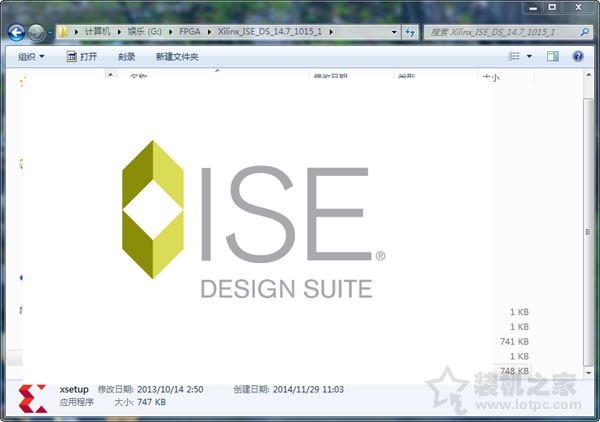Click the 748 KB size cell

click(x=514, y=371)
